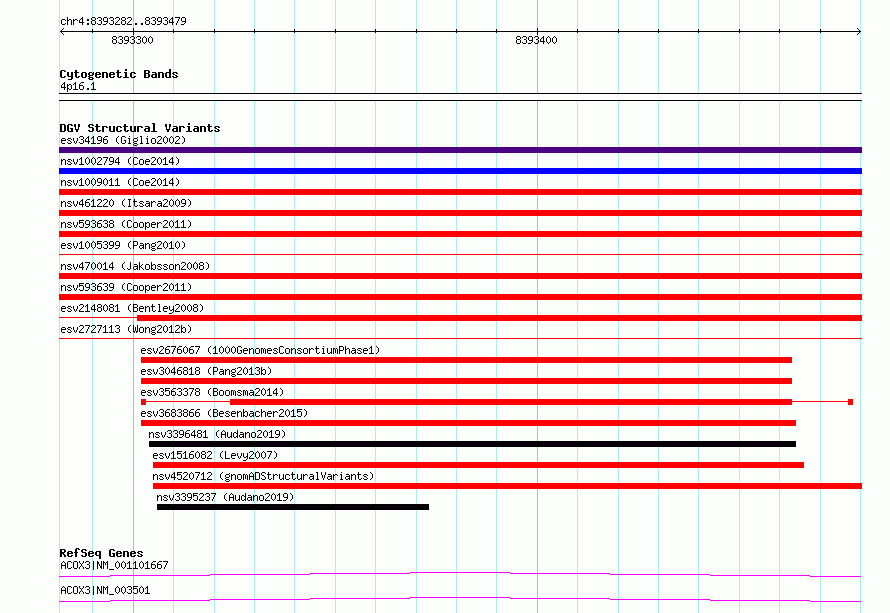Select the blue nsv1002794 variant bar

(460, 171)
